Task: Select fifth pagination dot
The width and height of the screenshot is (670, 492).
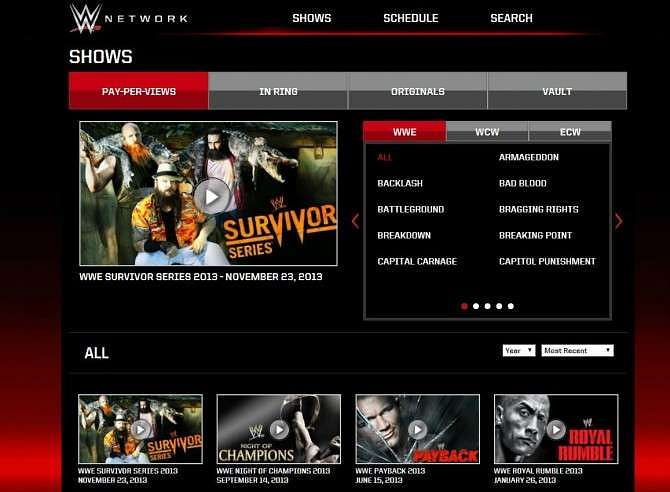Action: coord(511,306)
